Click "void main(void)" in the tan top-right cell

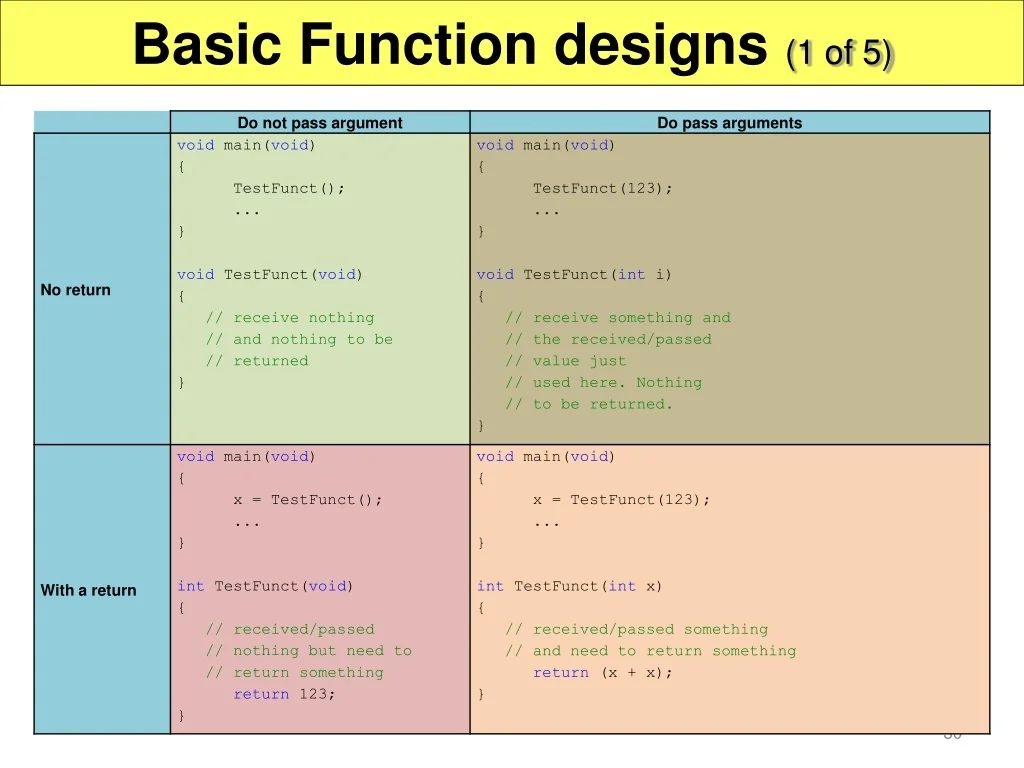pos(546,145)
